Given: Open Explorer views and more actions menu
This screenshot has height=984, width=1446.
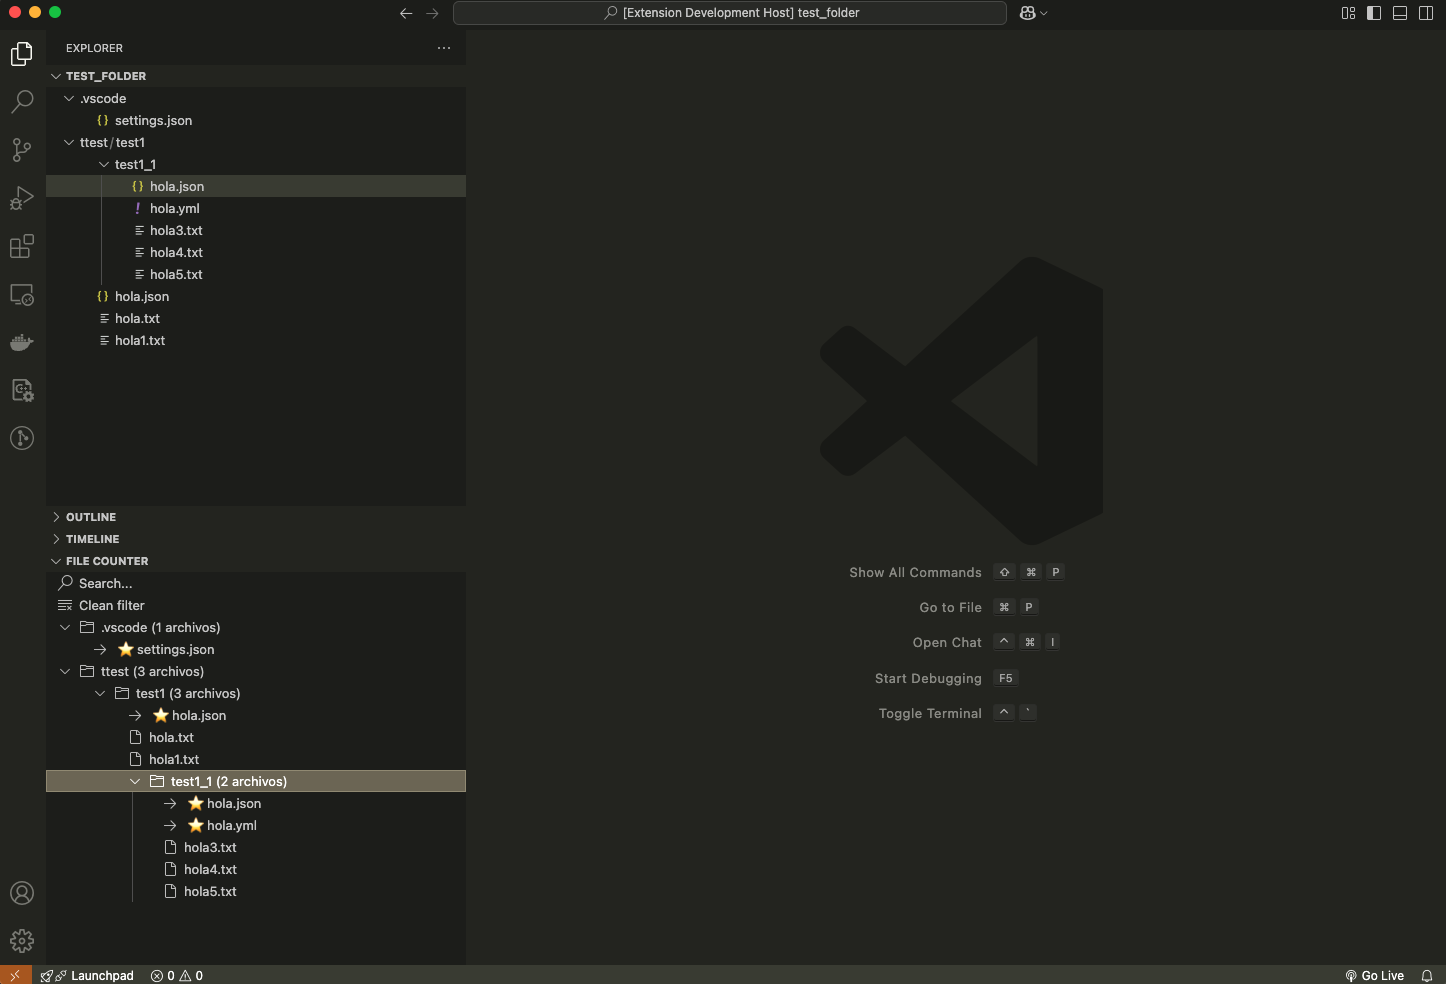Looking at the screenshot, I should click(x=444, y=48).
